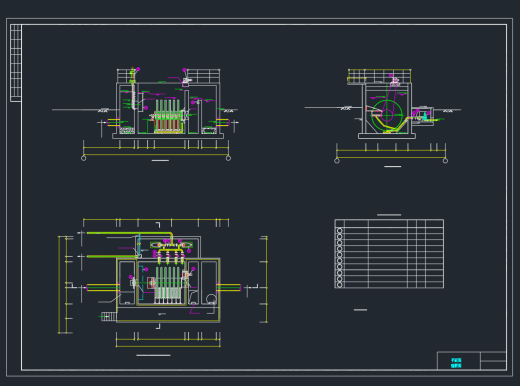
Task: Select the front section view drawing at top left
Action: [x=145, y=114]
